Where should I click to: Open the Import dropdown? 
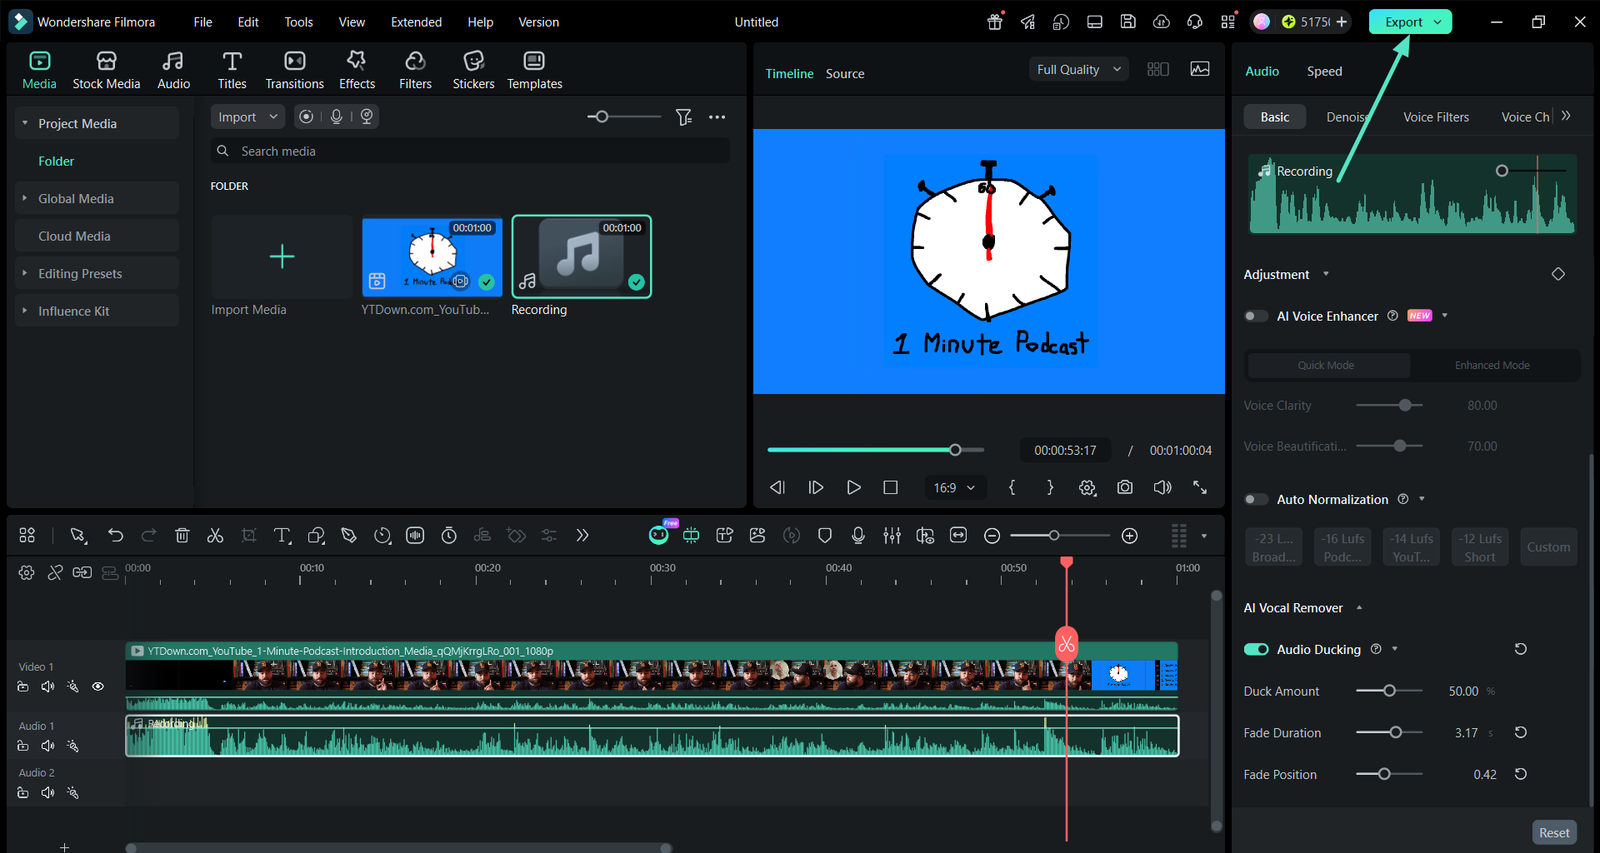click(248, 117)
